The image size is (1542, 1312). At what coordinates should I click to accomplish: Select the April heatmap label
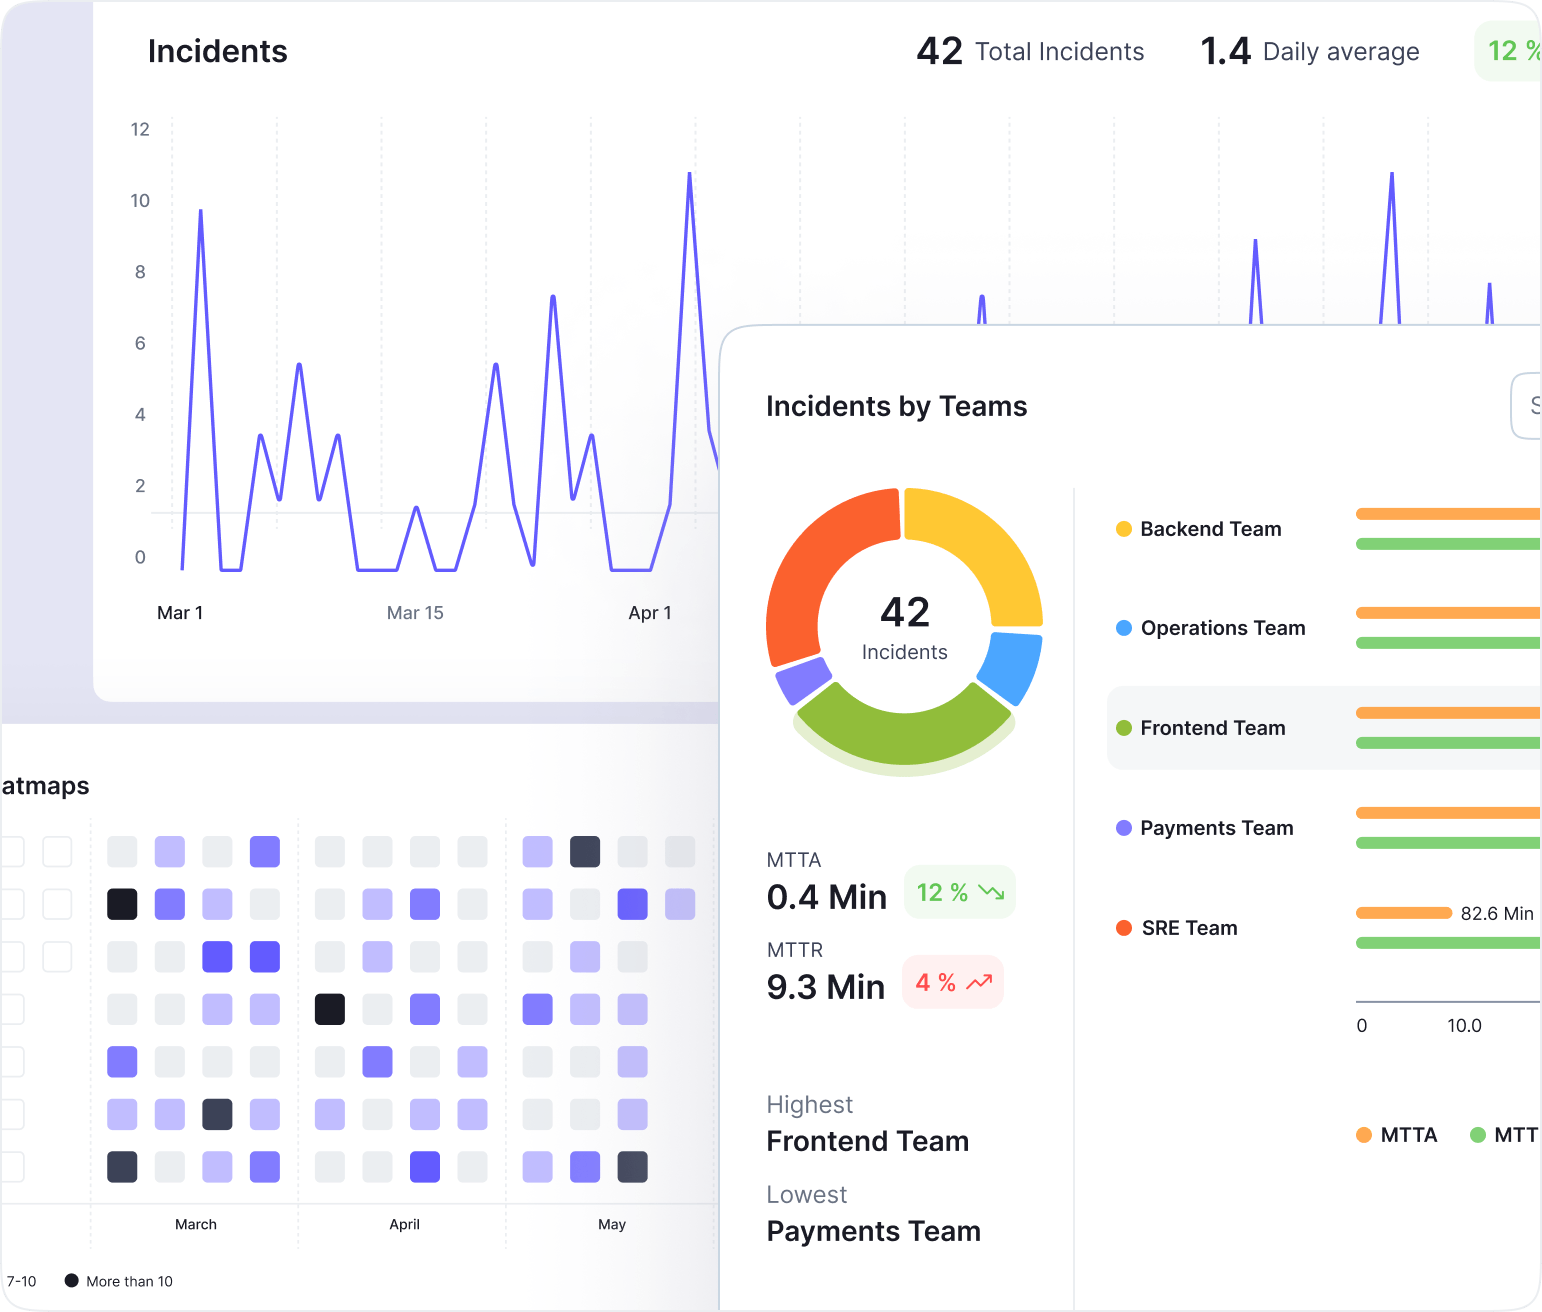click(404, 1224)
